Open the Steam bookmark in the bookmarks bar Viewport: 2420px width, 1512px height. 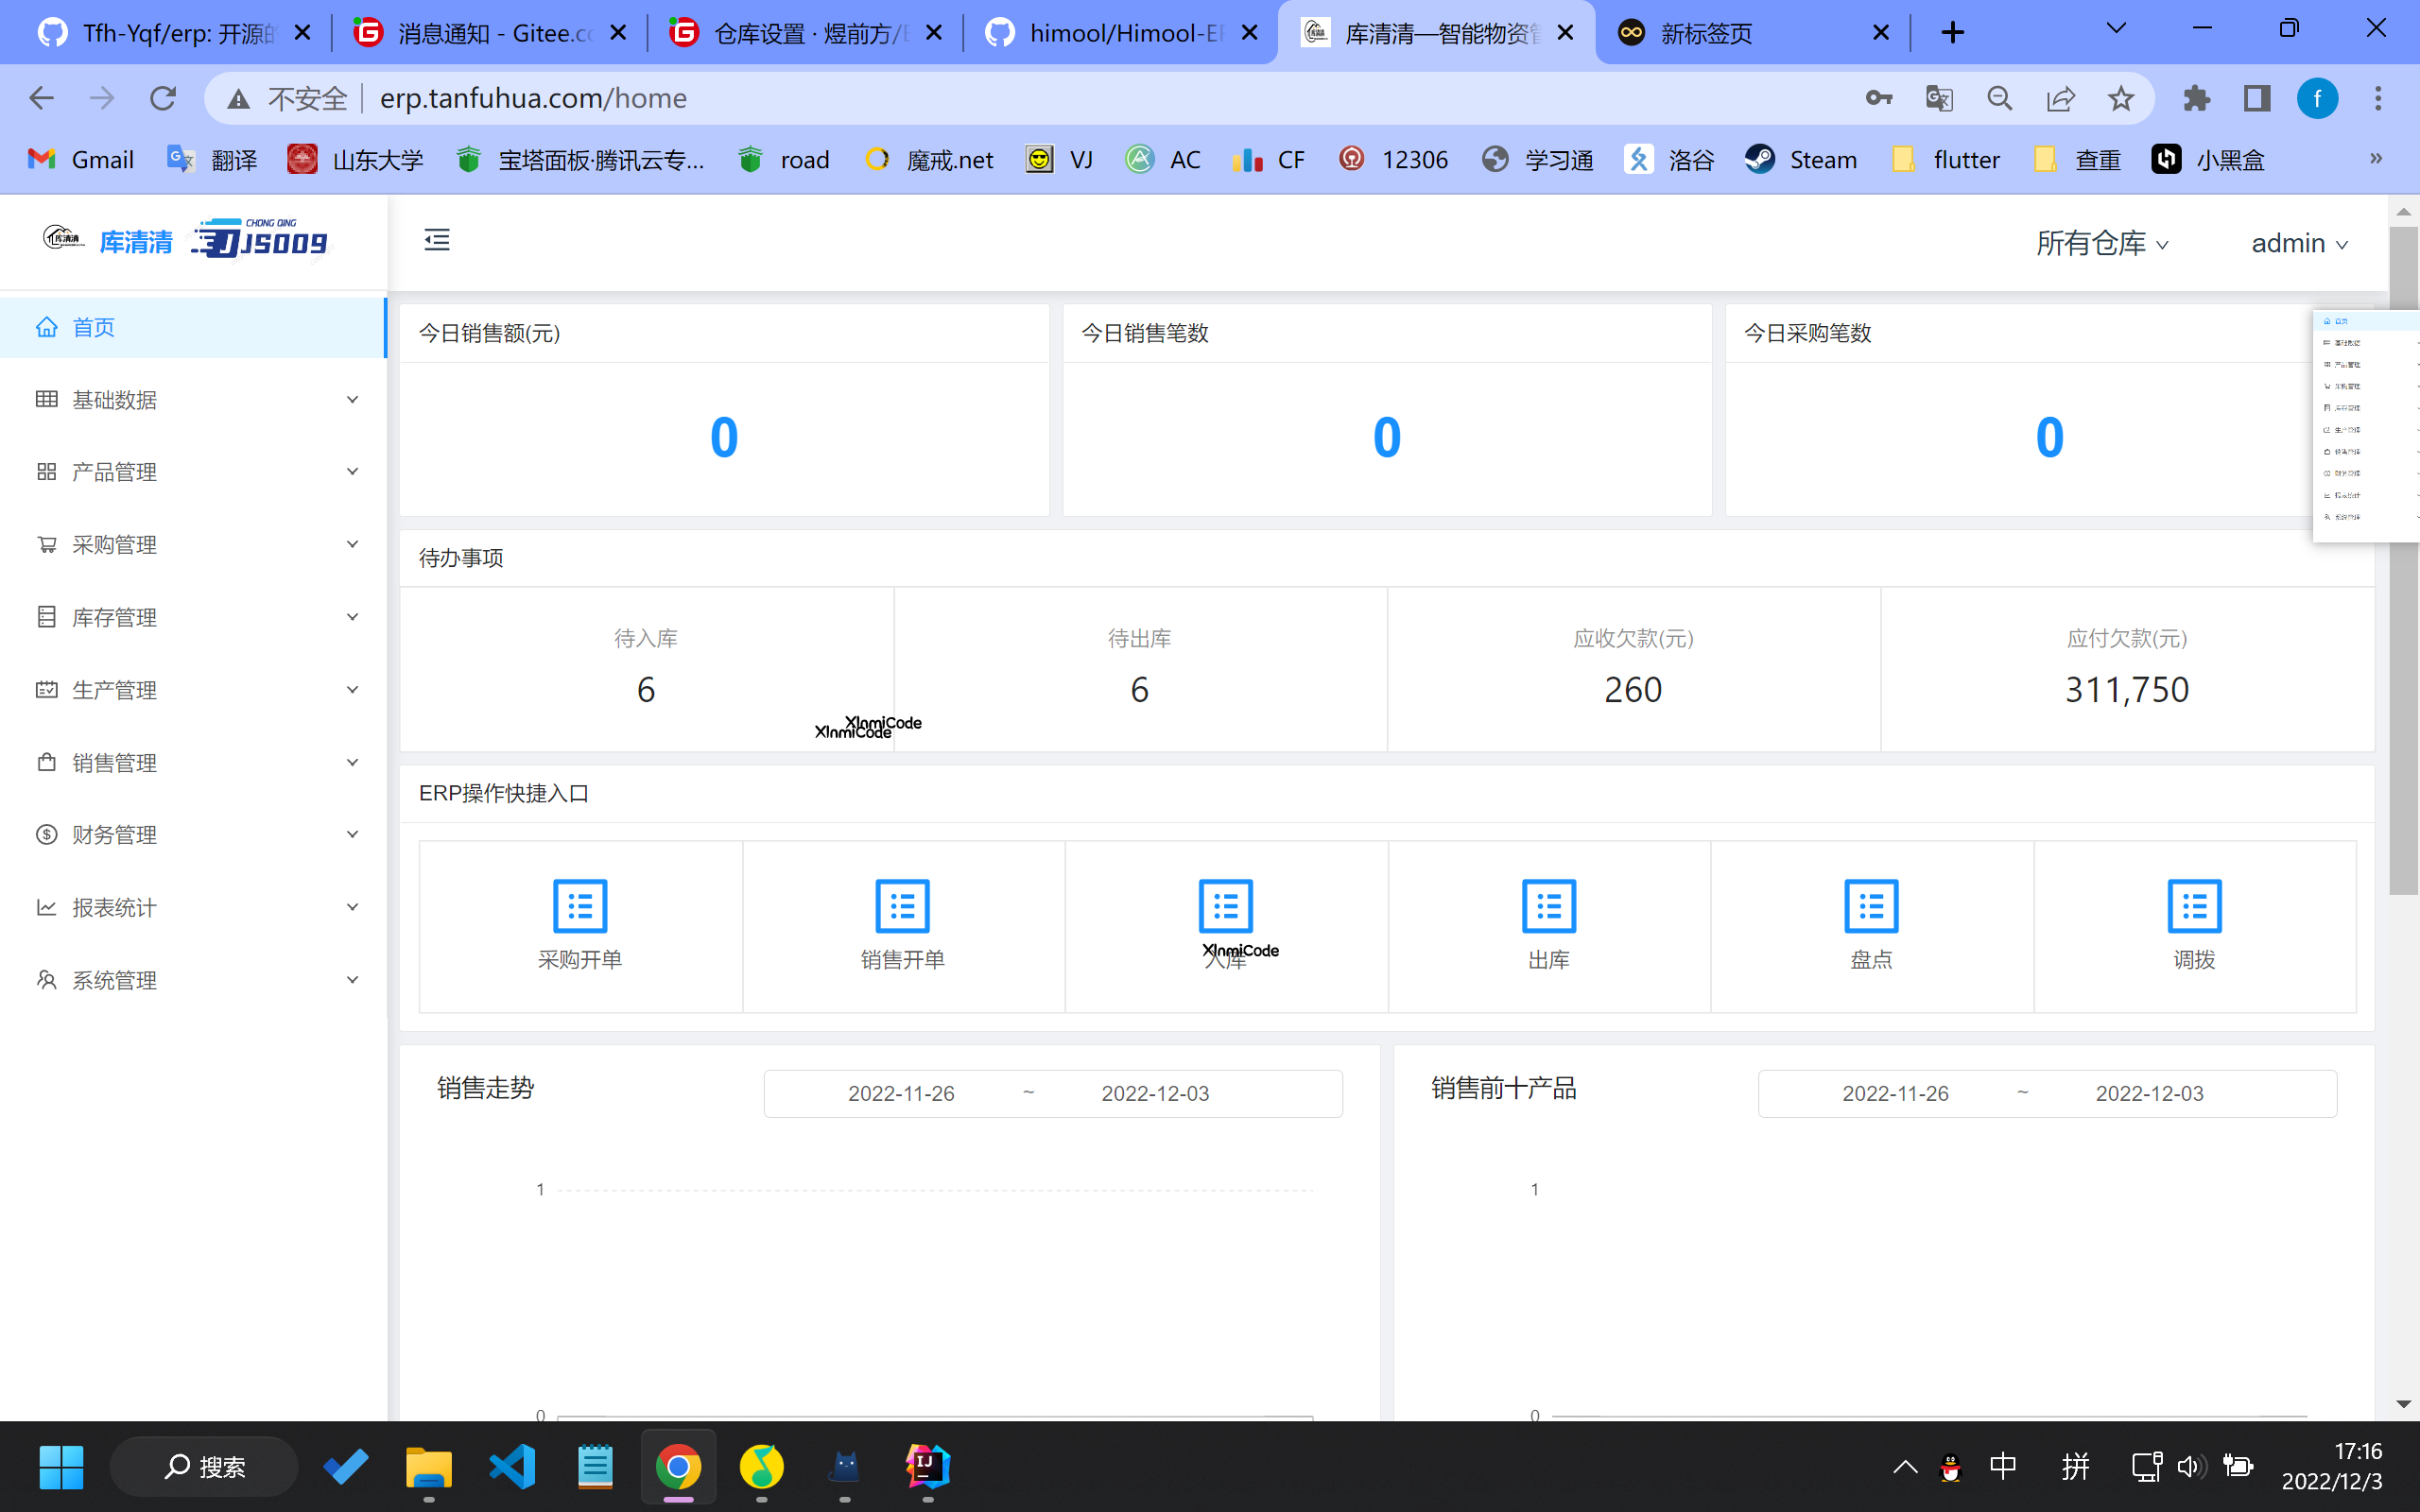1800,158
